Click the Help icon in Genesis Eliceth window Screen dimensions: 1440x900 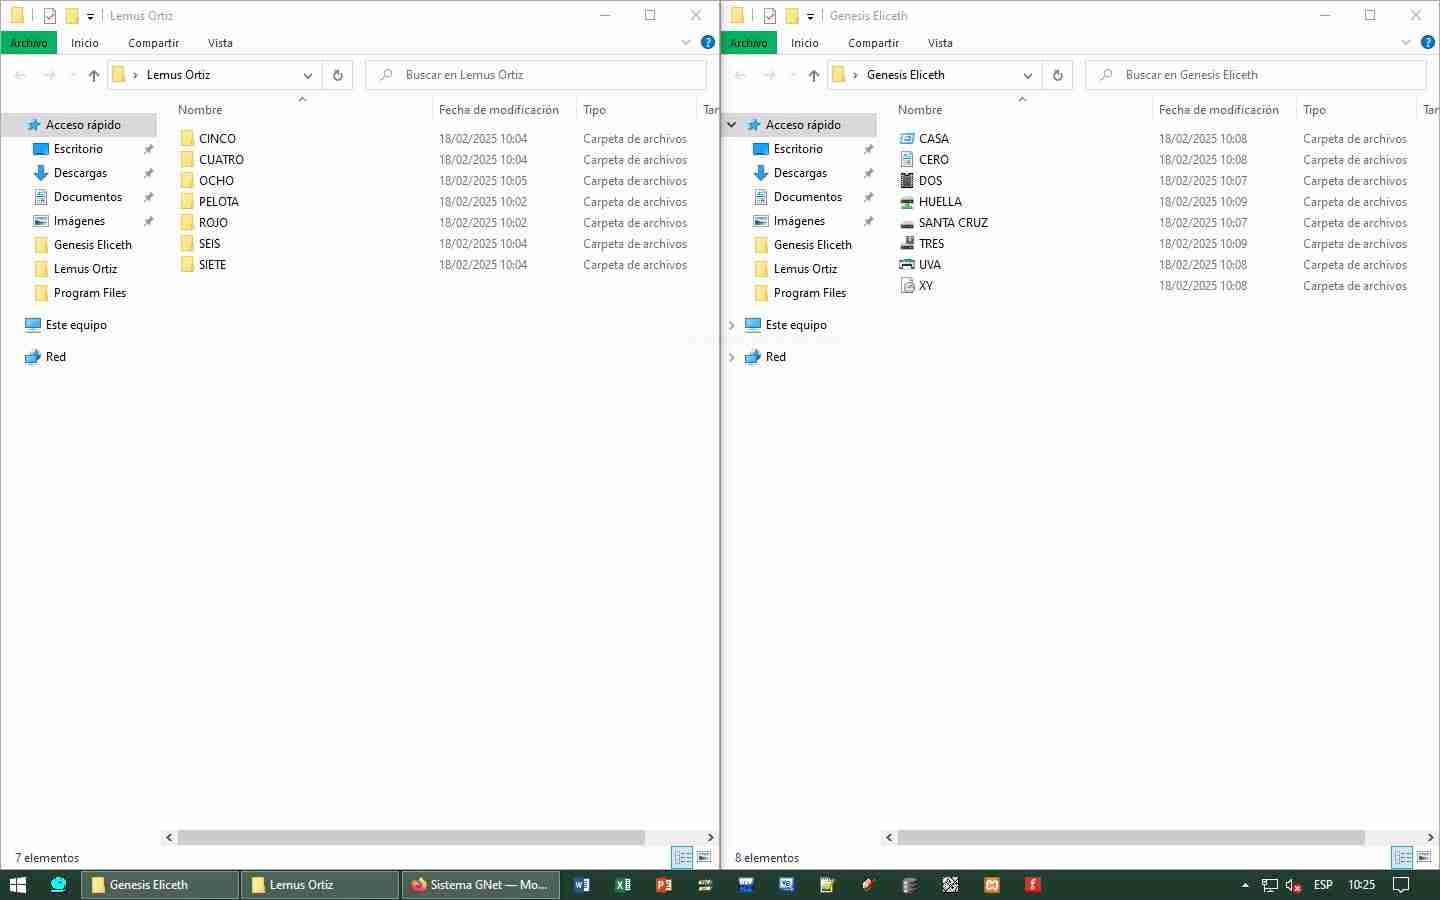[1428, 42]
